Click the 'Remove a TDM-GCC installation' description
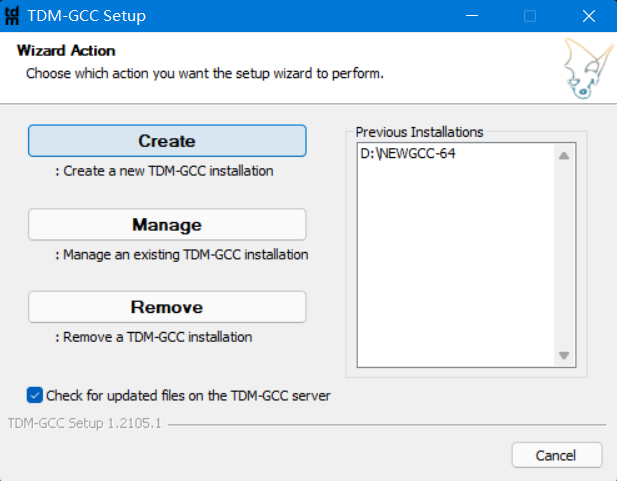 point(153,337)
